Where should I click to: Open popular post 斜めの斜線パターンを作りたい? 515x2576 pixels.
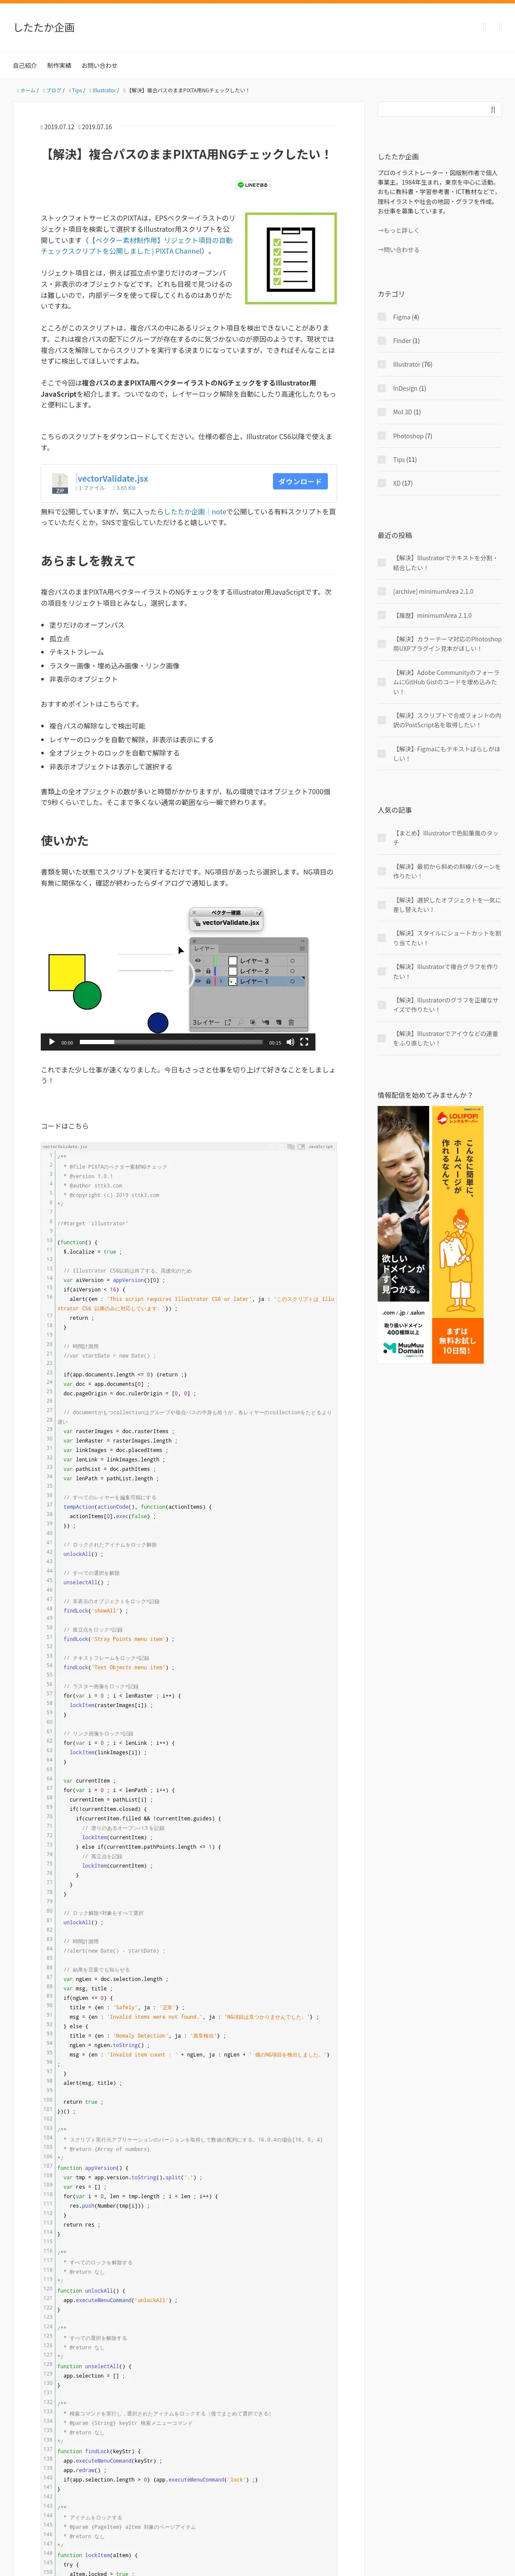point(447,871)
